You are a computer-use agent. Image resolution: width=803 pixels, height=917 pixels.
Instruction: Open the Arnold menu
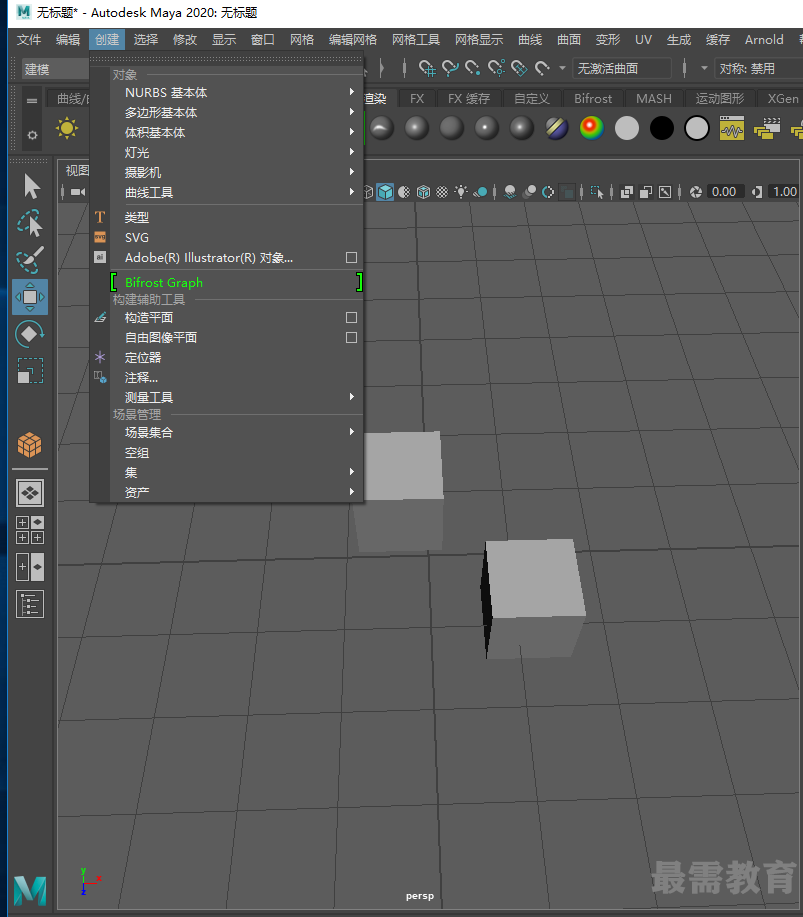tap(764, 40)
